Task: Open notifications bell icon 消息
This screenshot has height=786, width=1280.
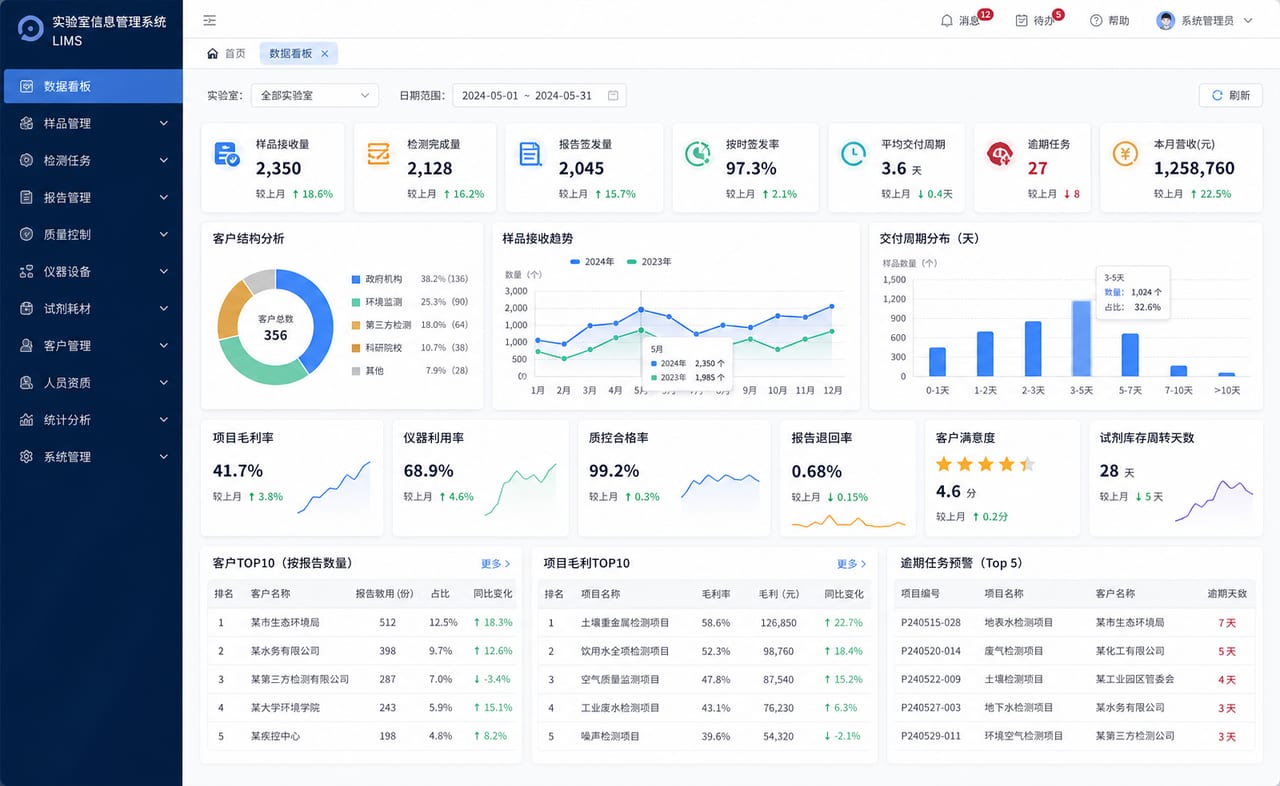Action: click(x=946, y=20)
